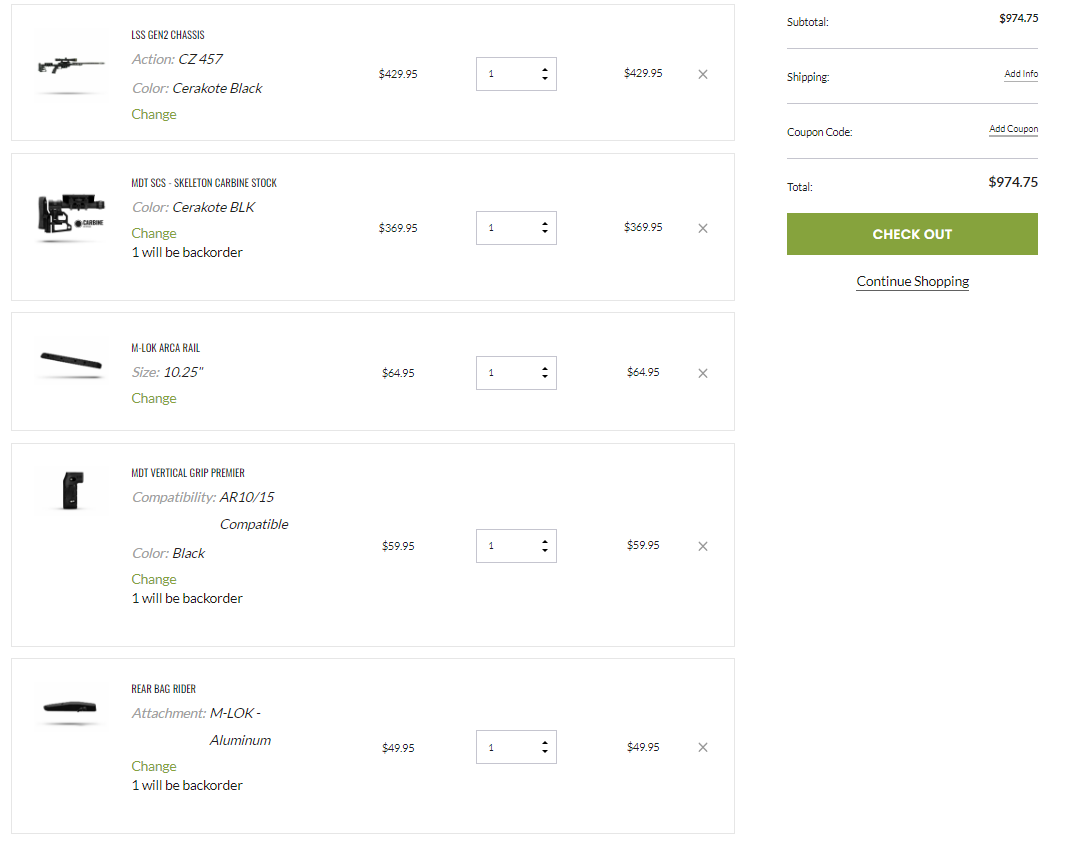Remove M-LOK Arca Rail from cart
The height and width of the screenshot is (845, 1070).
[x=702, y=373]
